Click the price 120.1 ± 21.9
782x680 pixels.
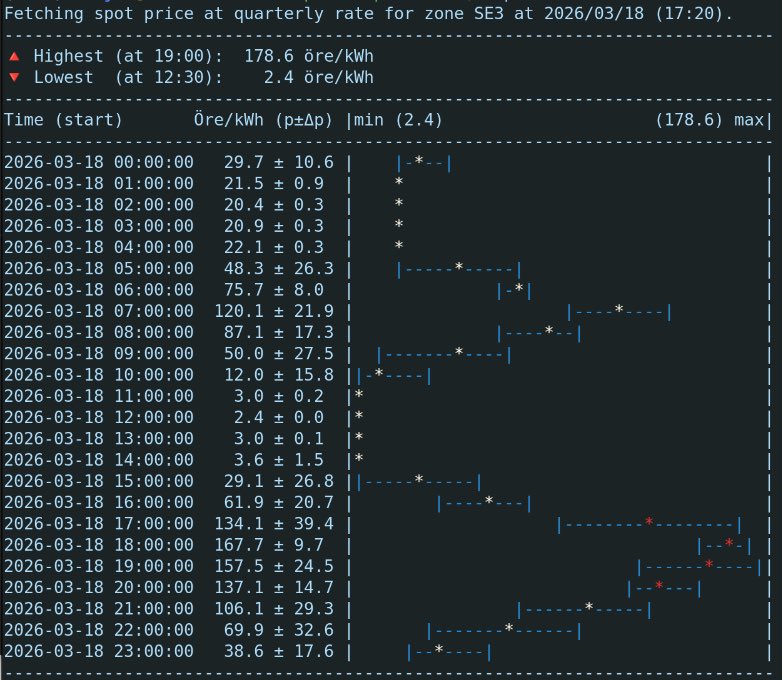click(x=274, y=311)
